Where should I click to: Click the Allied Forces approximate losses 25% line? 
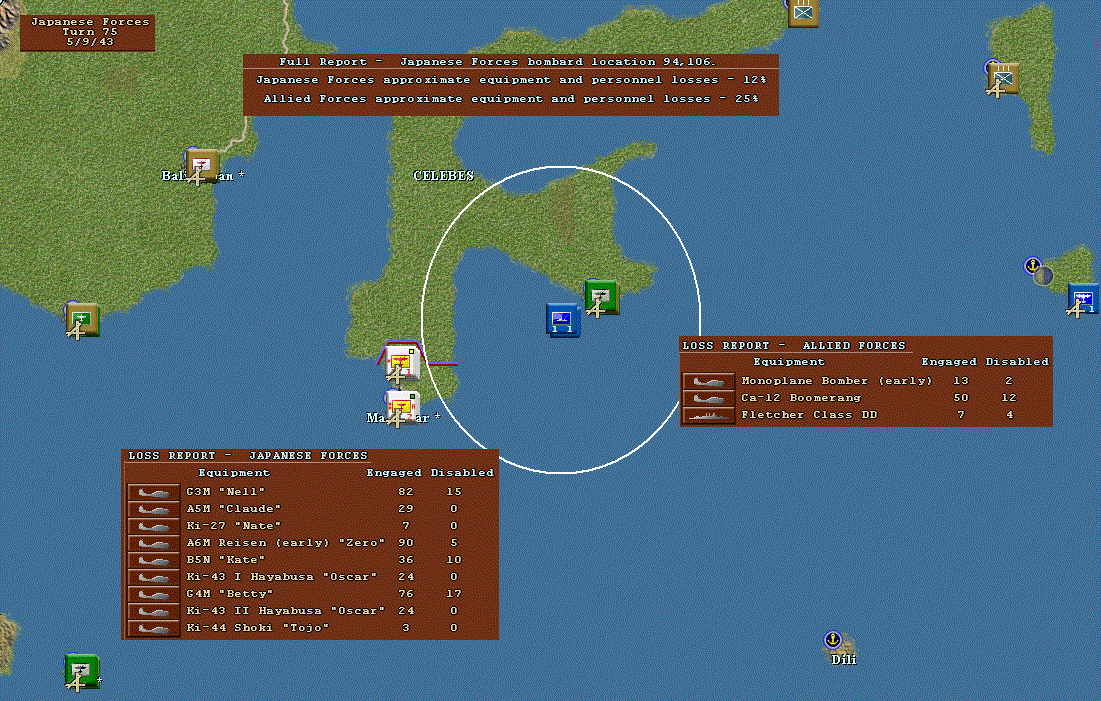pyautogui.click(x=511, y=99)
